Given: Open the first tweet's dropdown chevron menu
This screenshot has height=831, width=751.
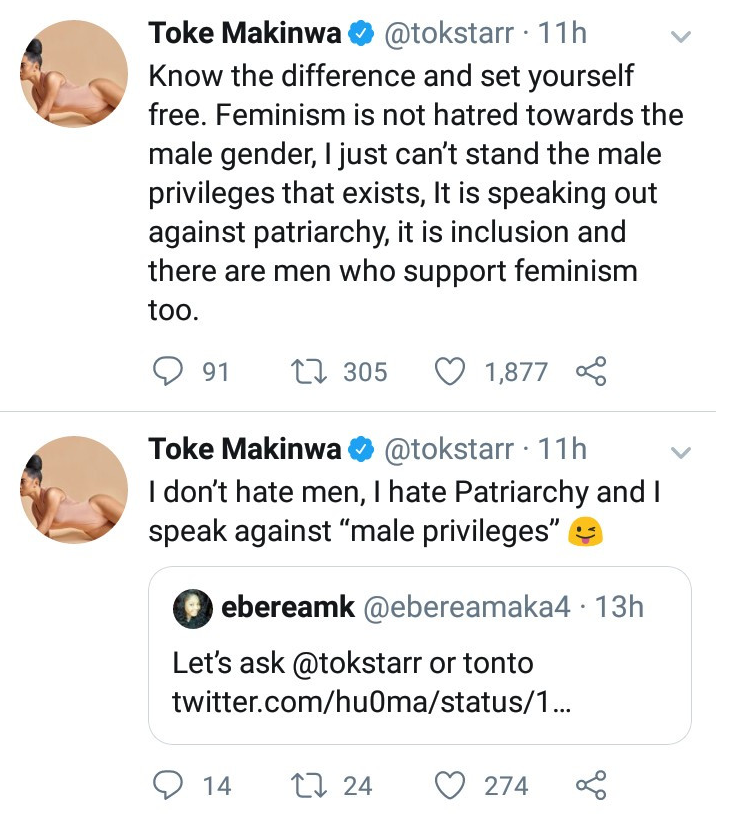Looking at the screenshot, I should coord(680,37).
